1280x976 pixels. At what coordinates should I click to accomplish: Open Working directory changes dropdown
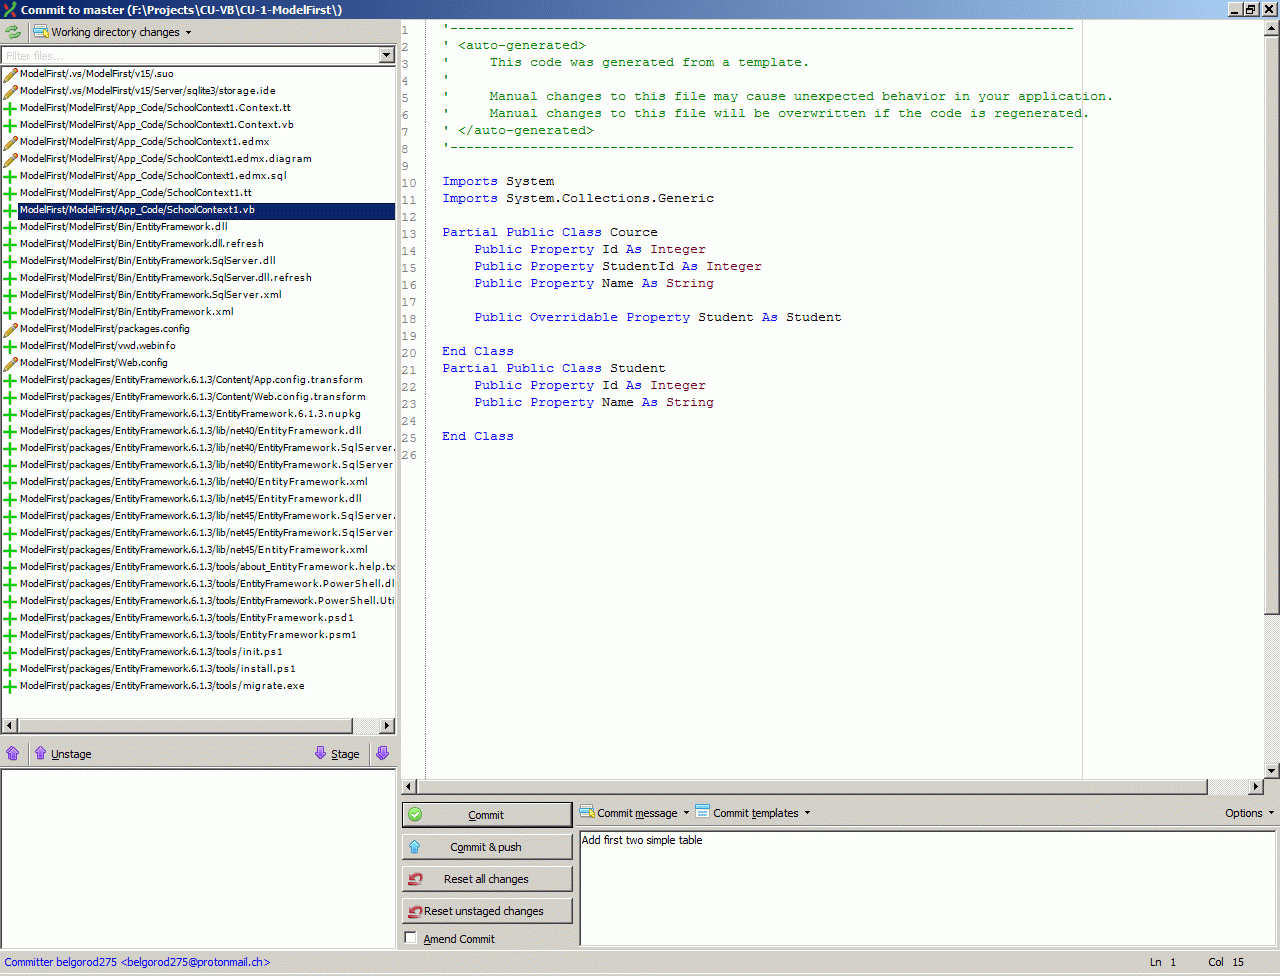[x=112, y=32]
